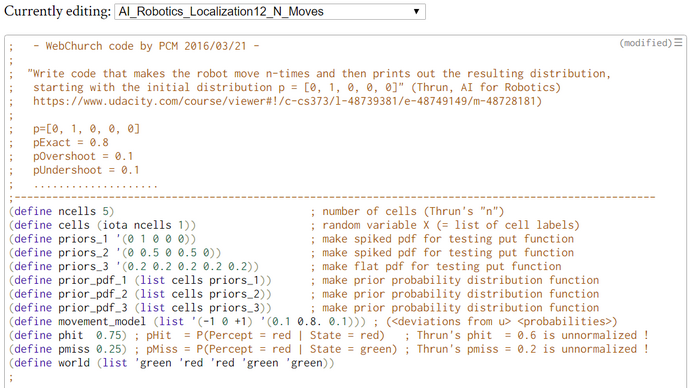Click the 'define movement_model' code line

click(187, 322)
